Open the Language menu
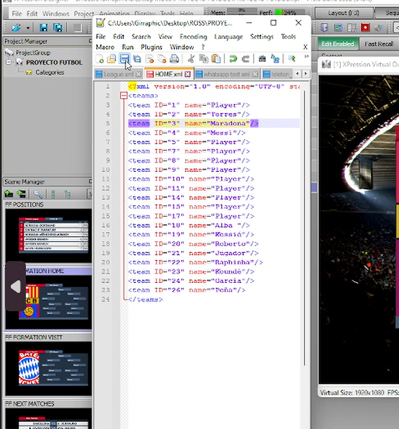 tap(228, 37)
